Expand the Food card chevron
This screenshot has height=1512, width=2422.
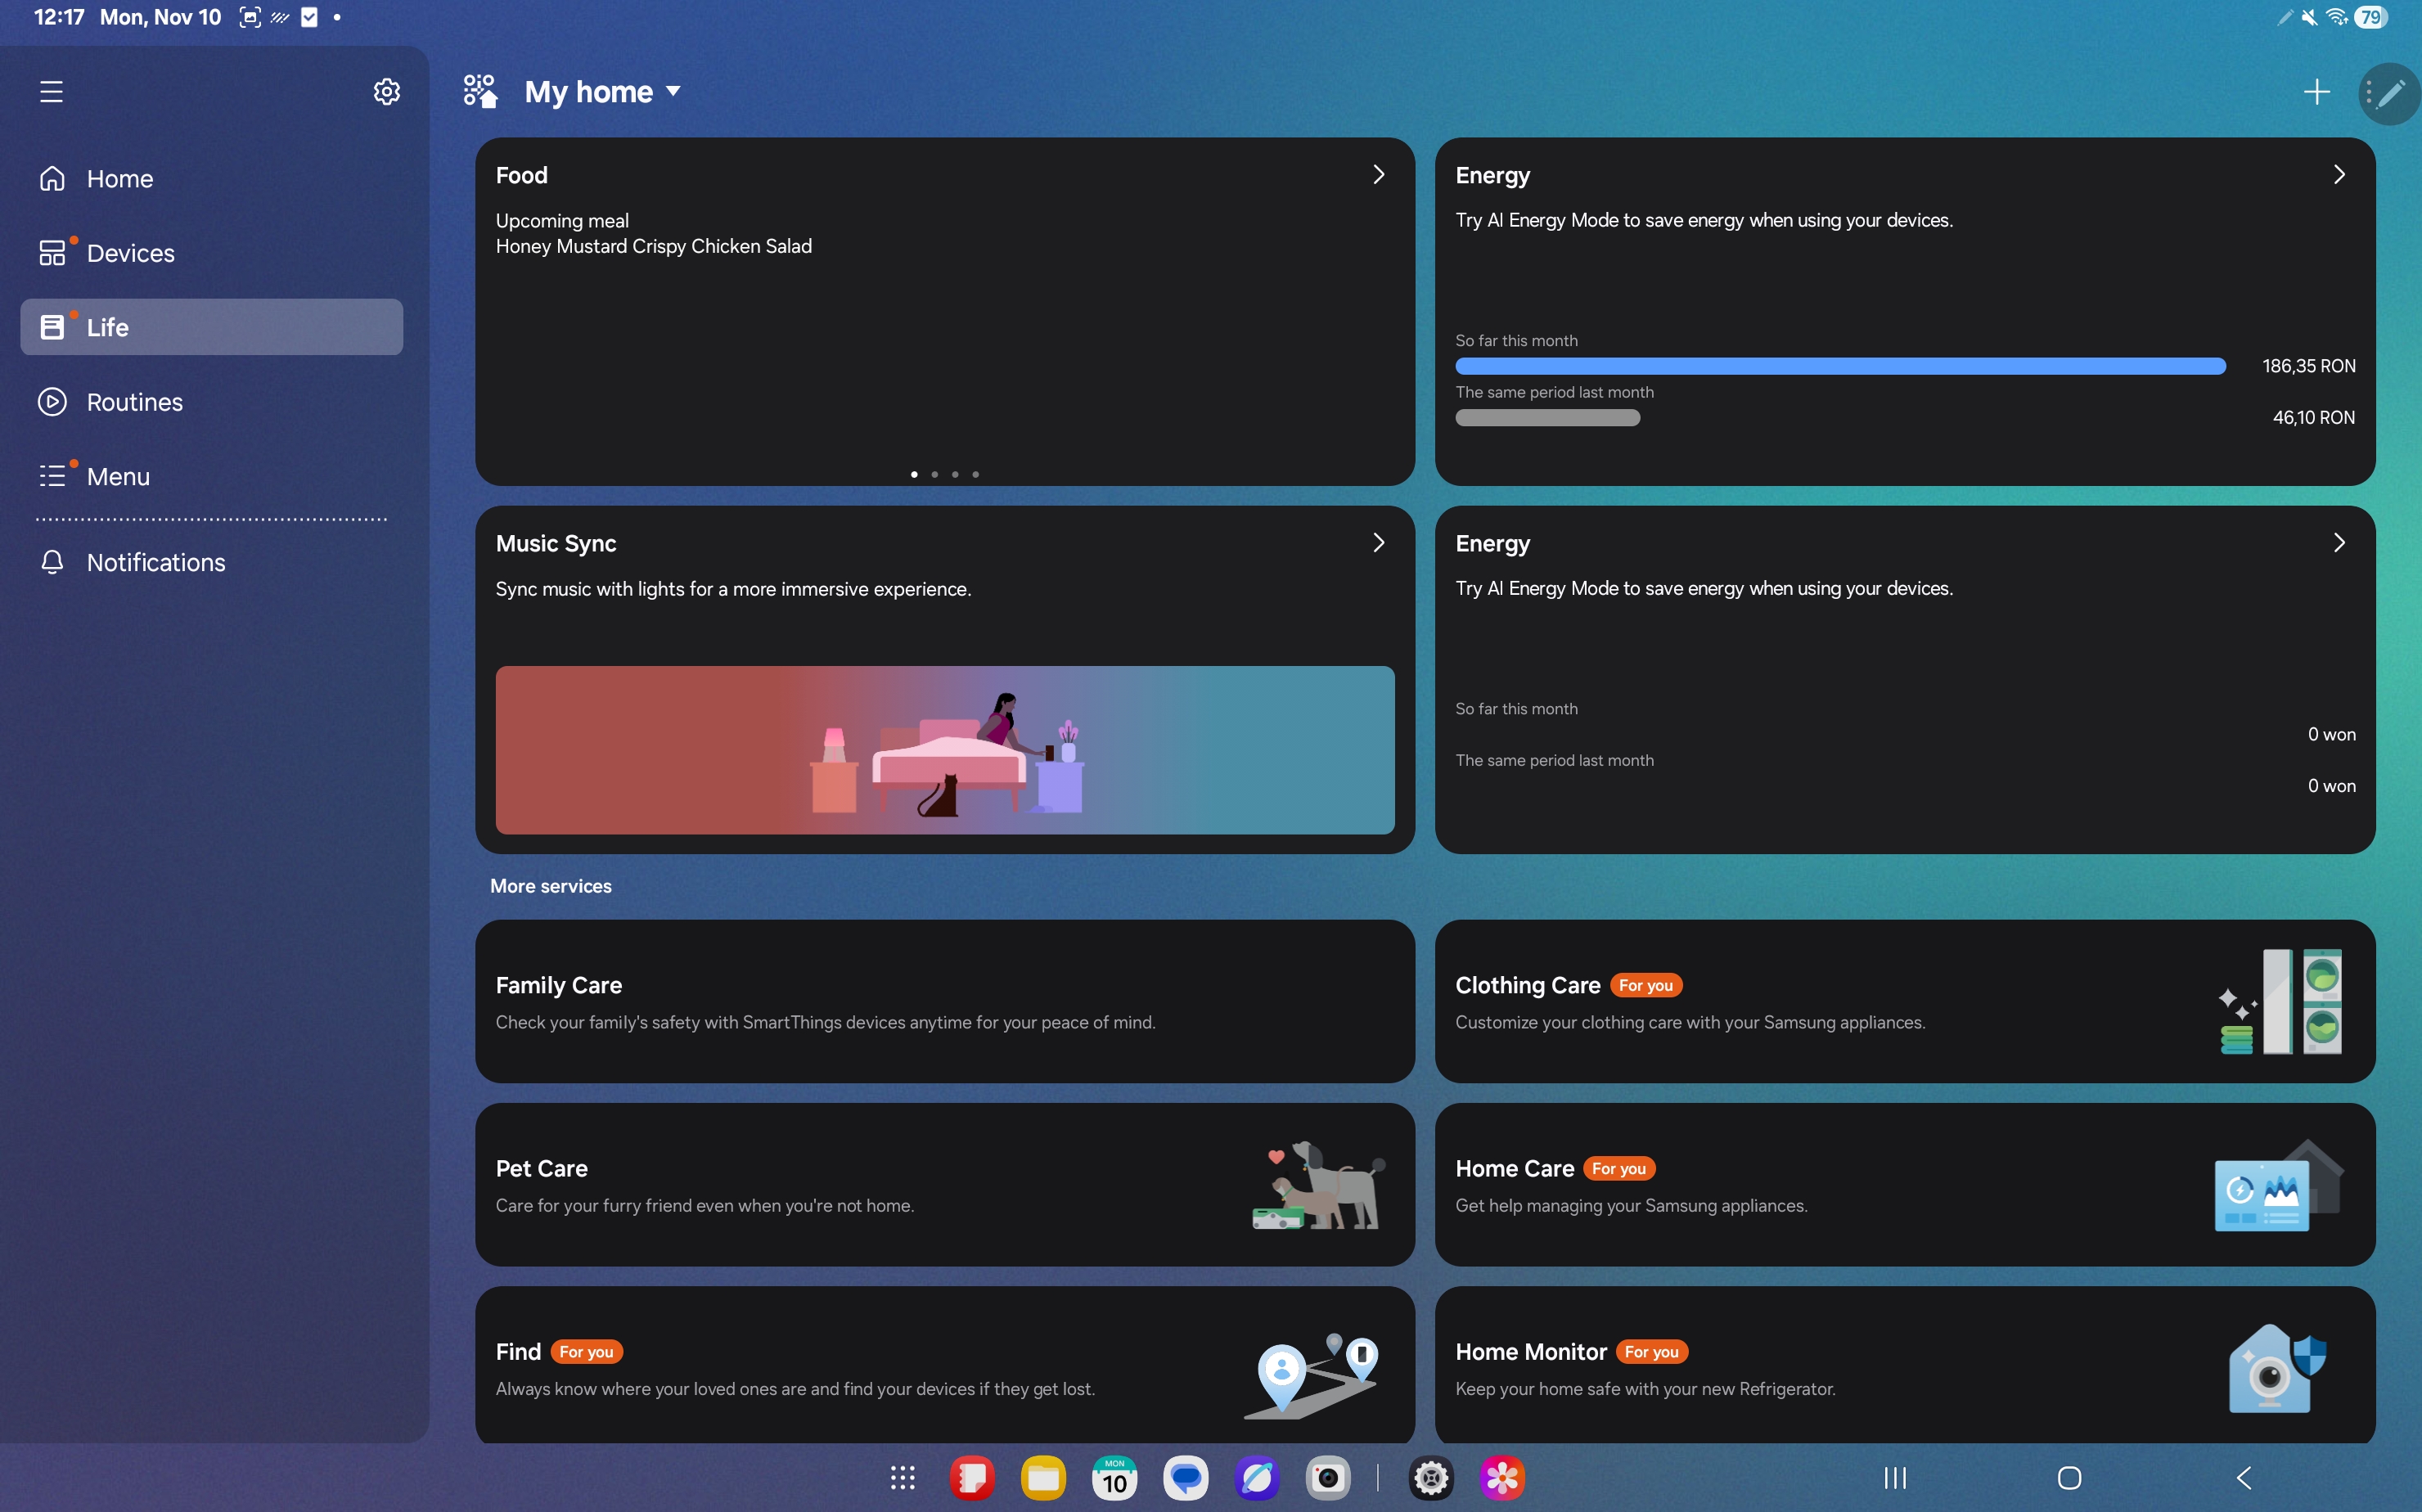pos(1378,175)
